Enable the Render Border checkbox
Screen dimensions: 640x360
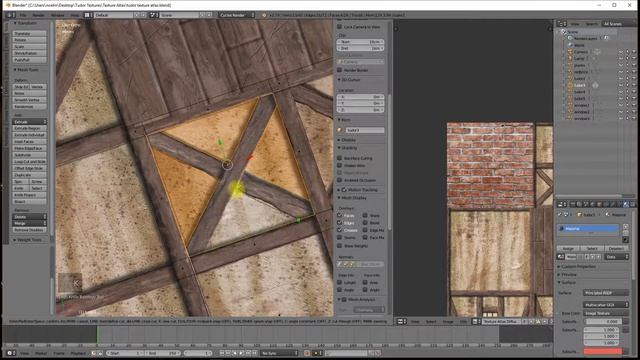pyautogui.click(x=339, y=70)
